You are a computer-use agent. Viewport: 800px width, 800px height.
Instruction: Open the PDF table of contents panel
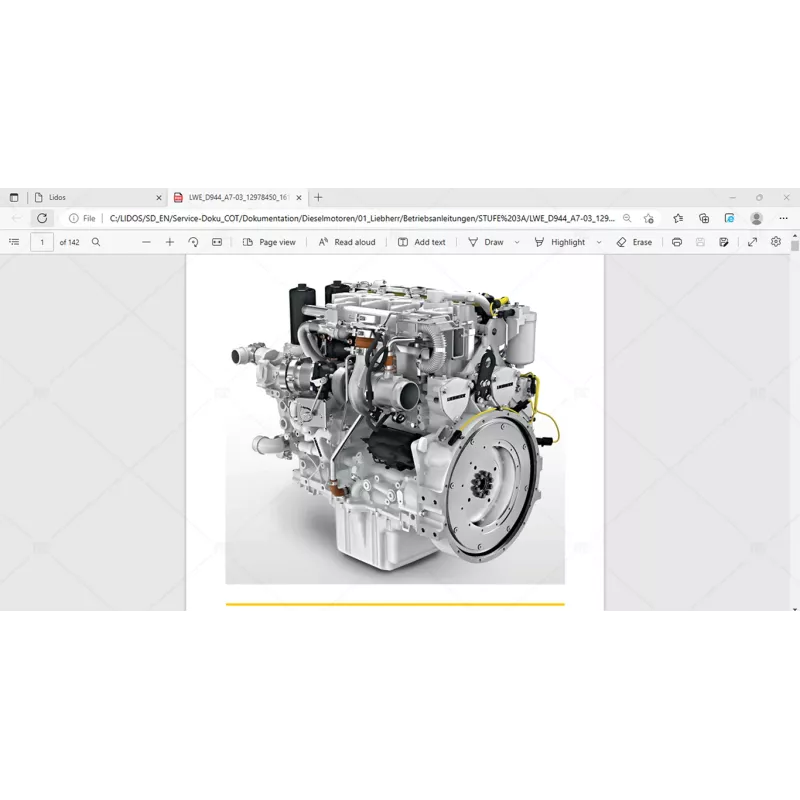pos(14,241)
